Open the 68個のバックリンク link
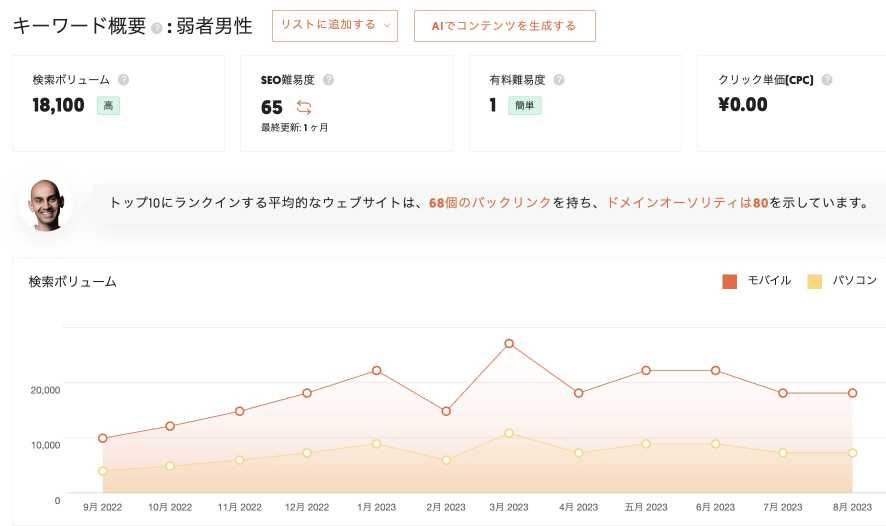Image resolution: width=886 pixels, height=526 pixels. pyautogui.click(x=490, y=202)
